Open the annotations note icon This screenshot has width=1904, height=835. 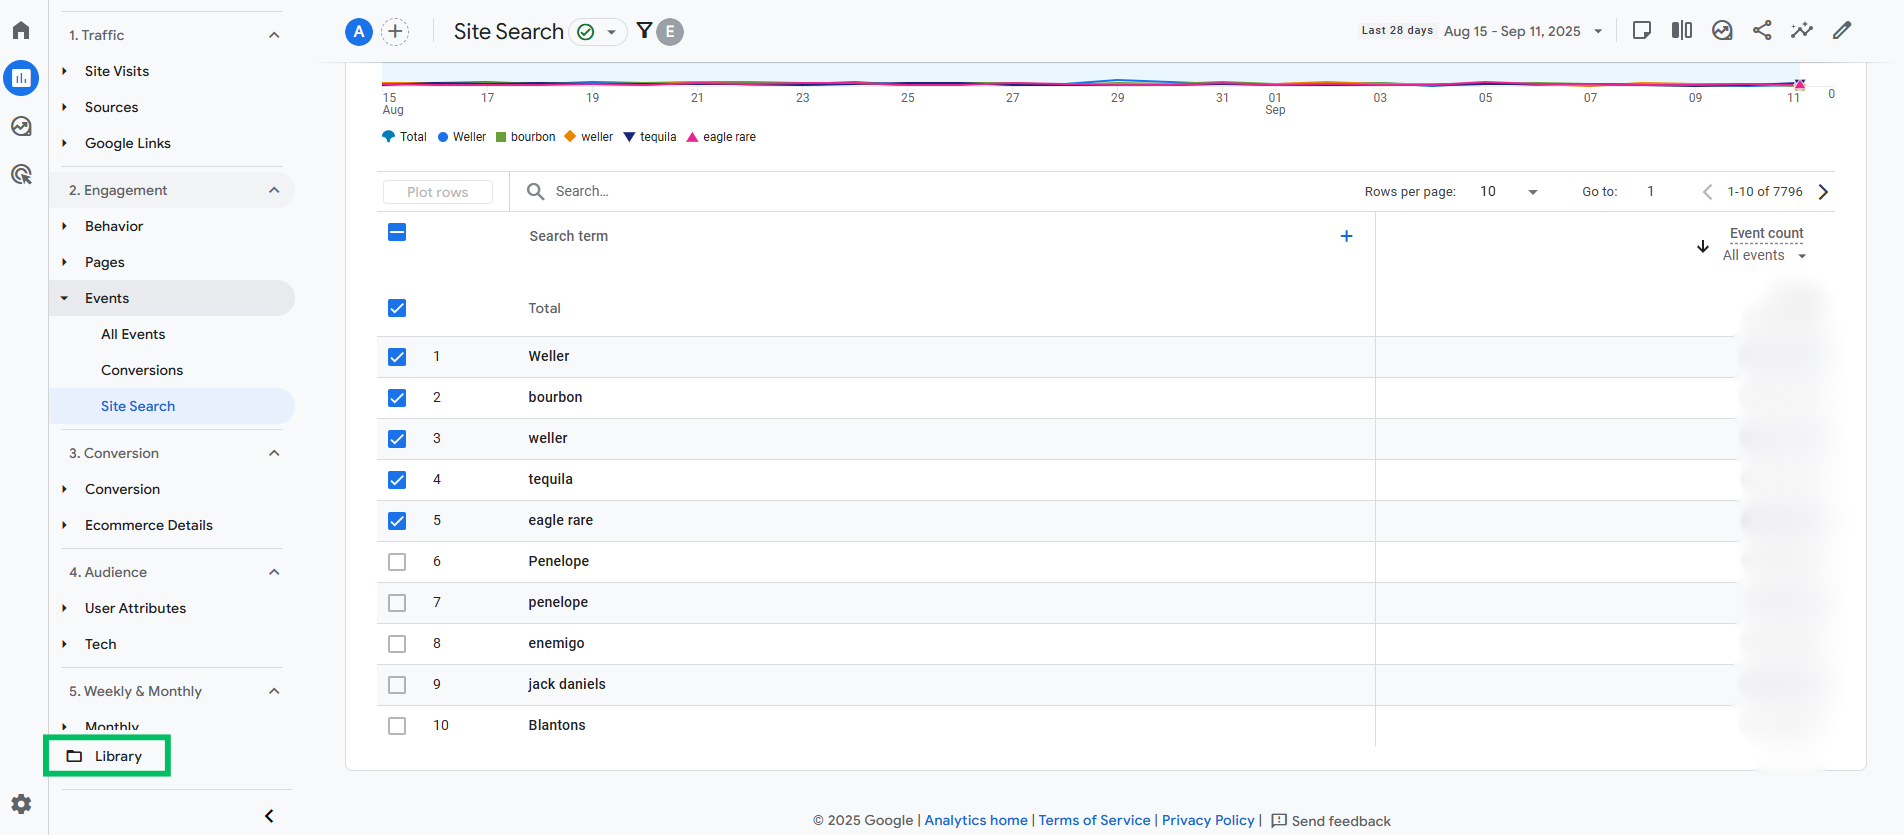tap(1641, 30)
